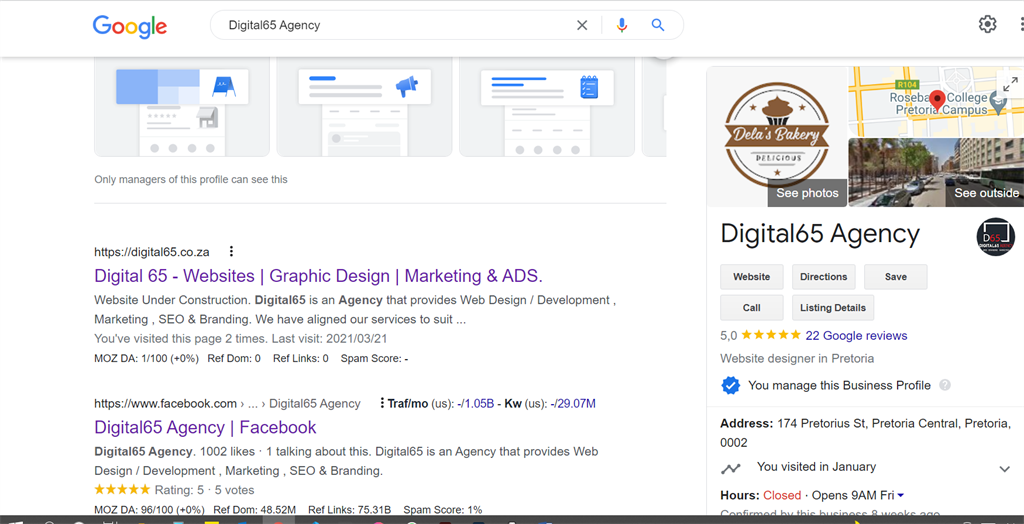Click the Google logo

coord(130,26)
